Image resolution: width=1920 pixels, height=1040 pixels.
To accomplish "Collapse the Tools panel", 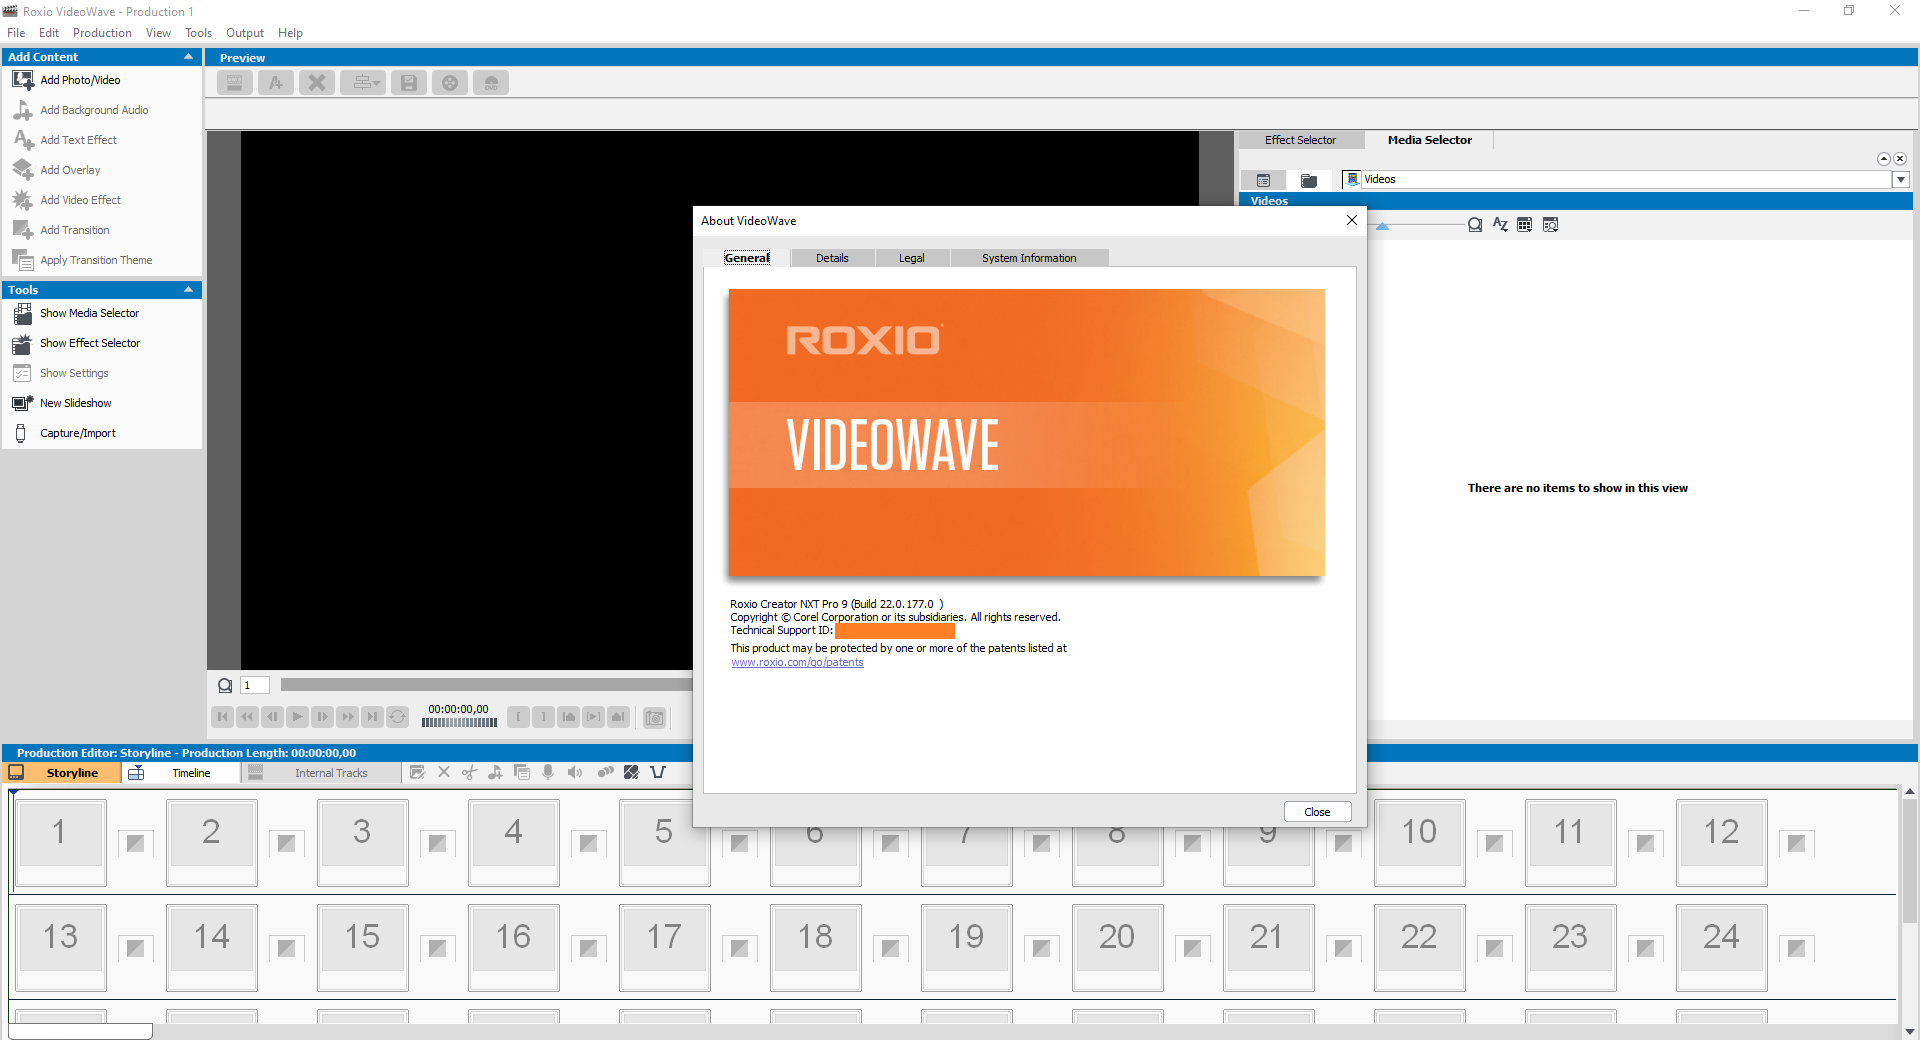I will 188,290.
